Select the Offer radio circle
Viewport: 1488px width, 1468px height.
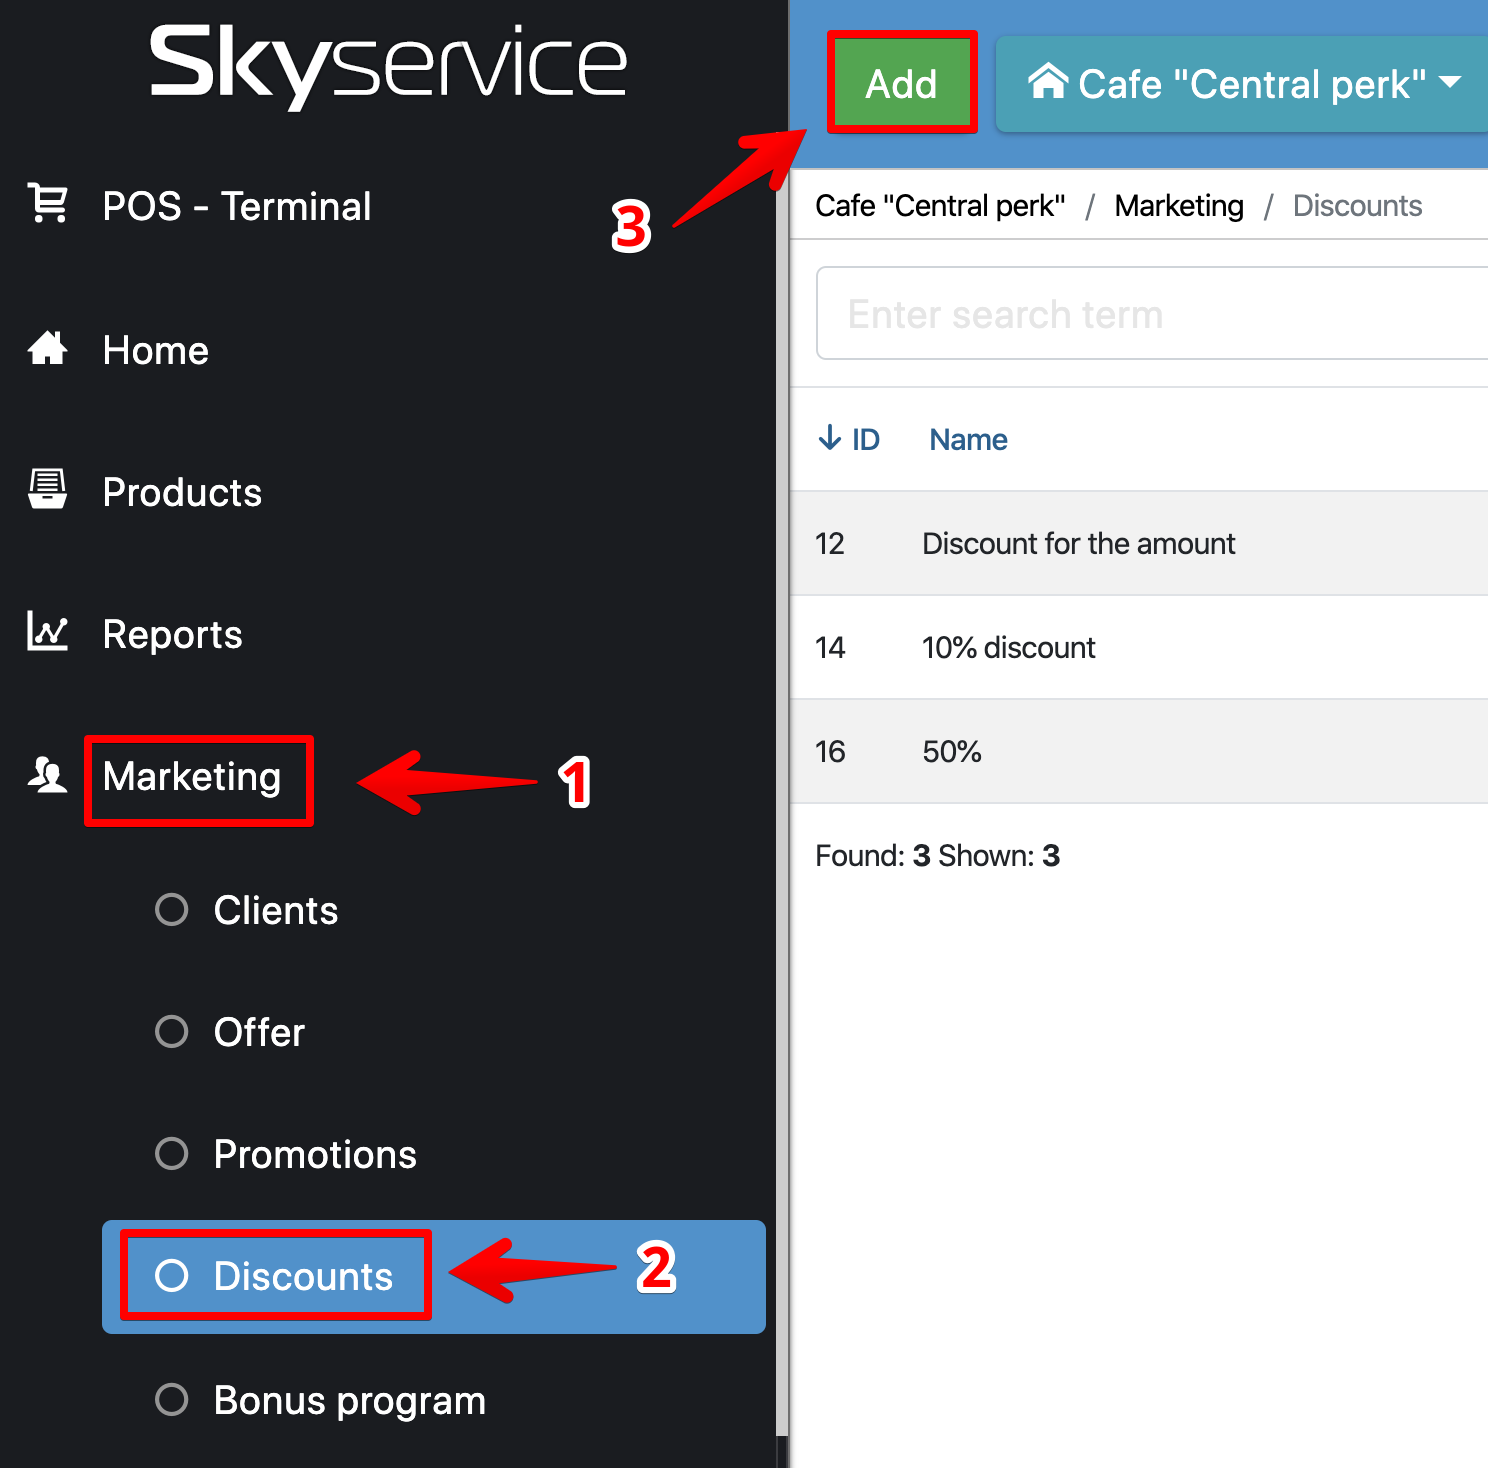pos(172,1032)
